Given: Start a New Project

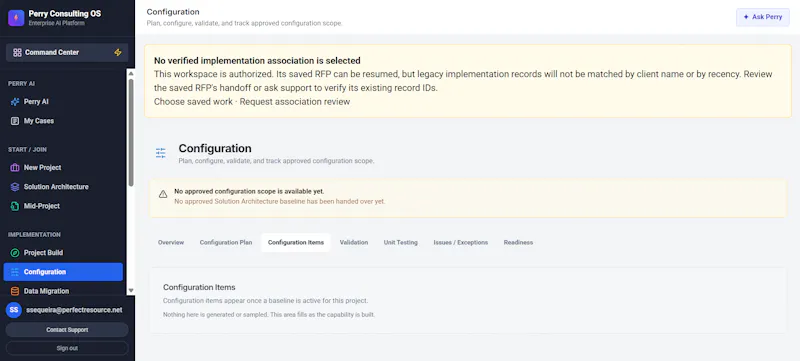Looking at the screenshot, I should pos(63,167).
